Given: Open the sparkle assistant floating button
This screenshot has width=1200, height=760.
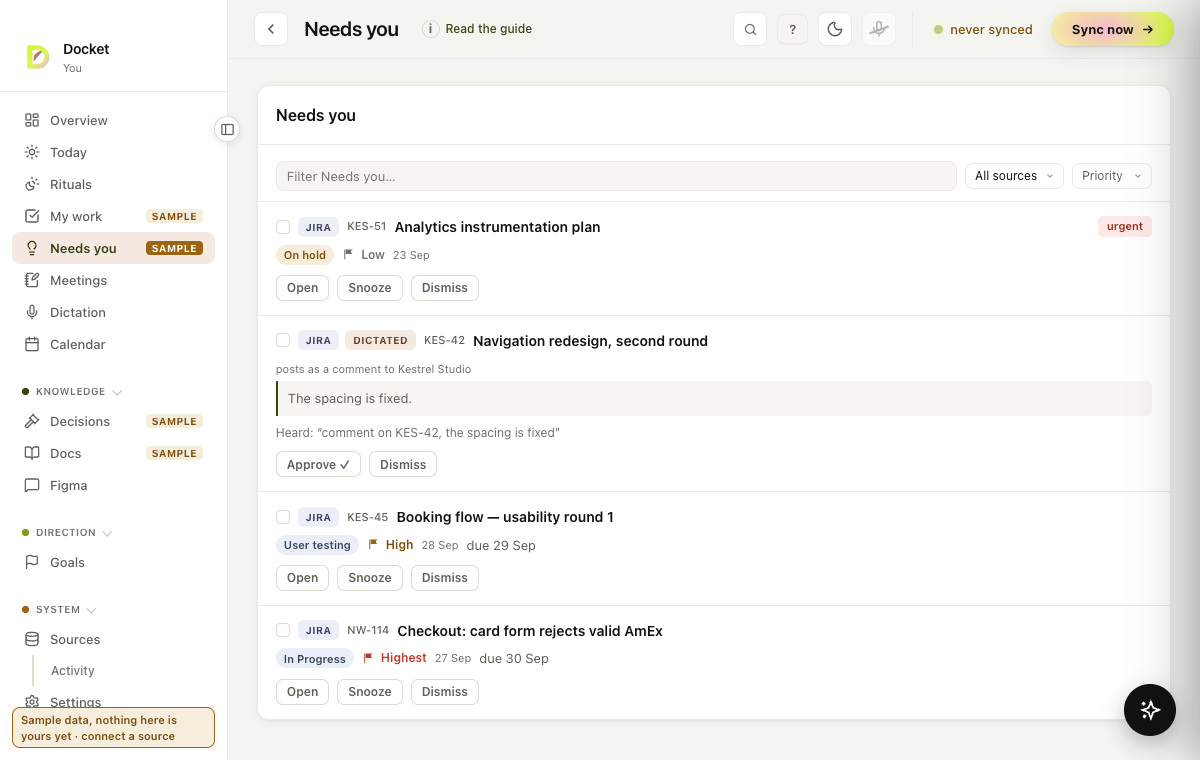Looking at the screenshot, I should click(x=1150, y=710).
